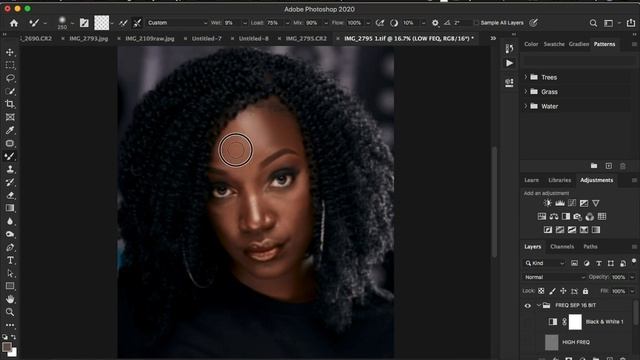Expand the Water pattern group
Viewport: 640px width, 360px height.
(526, 106)
